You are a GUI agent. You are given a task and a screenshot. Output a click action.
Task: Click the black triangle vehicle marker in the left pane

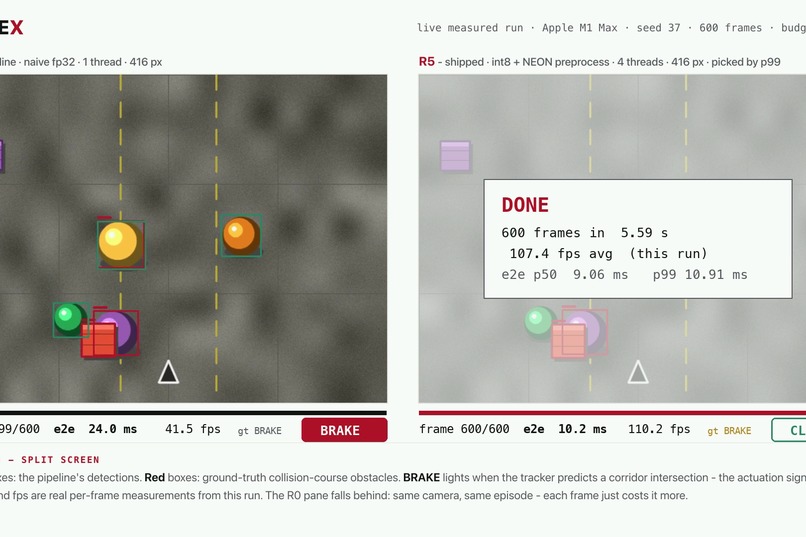(169, 372)
